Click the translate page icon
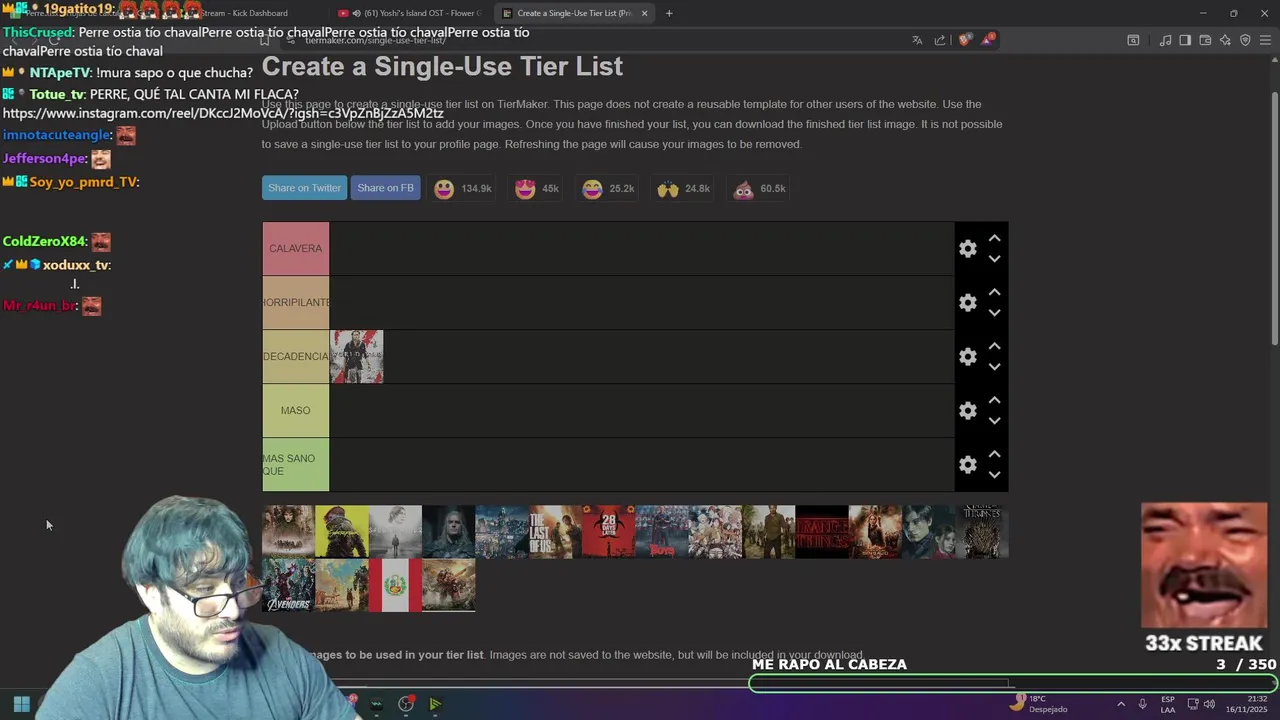 point(917,40)
